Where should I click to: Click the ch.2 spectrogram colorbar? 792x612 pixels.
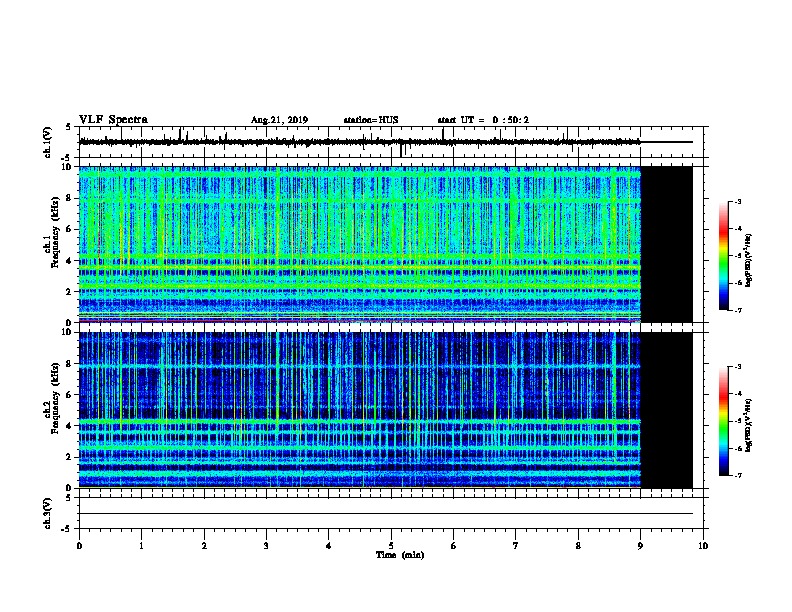point(723,421)
